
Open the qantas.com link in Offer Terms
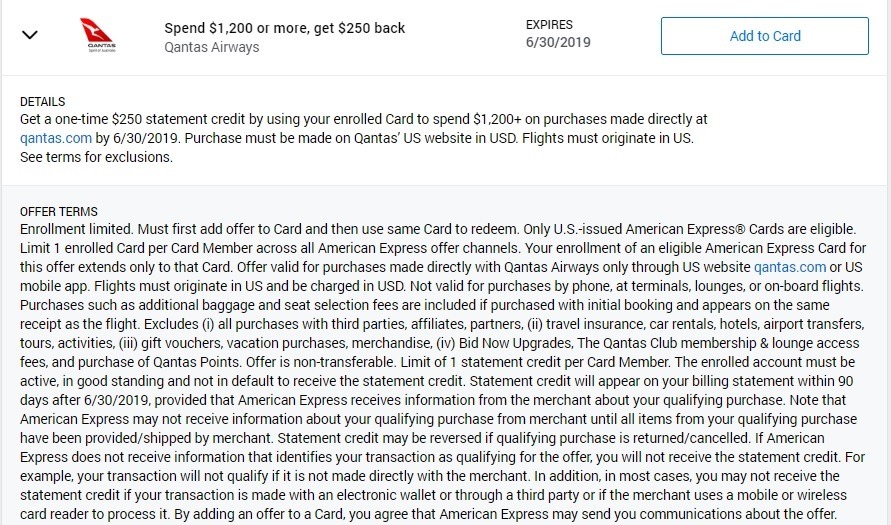click(x=790, y=267)
